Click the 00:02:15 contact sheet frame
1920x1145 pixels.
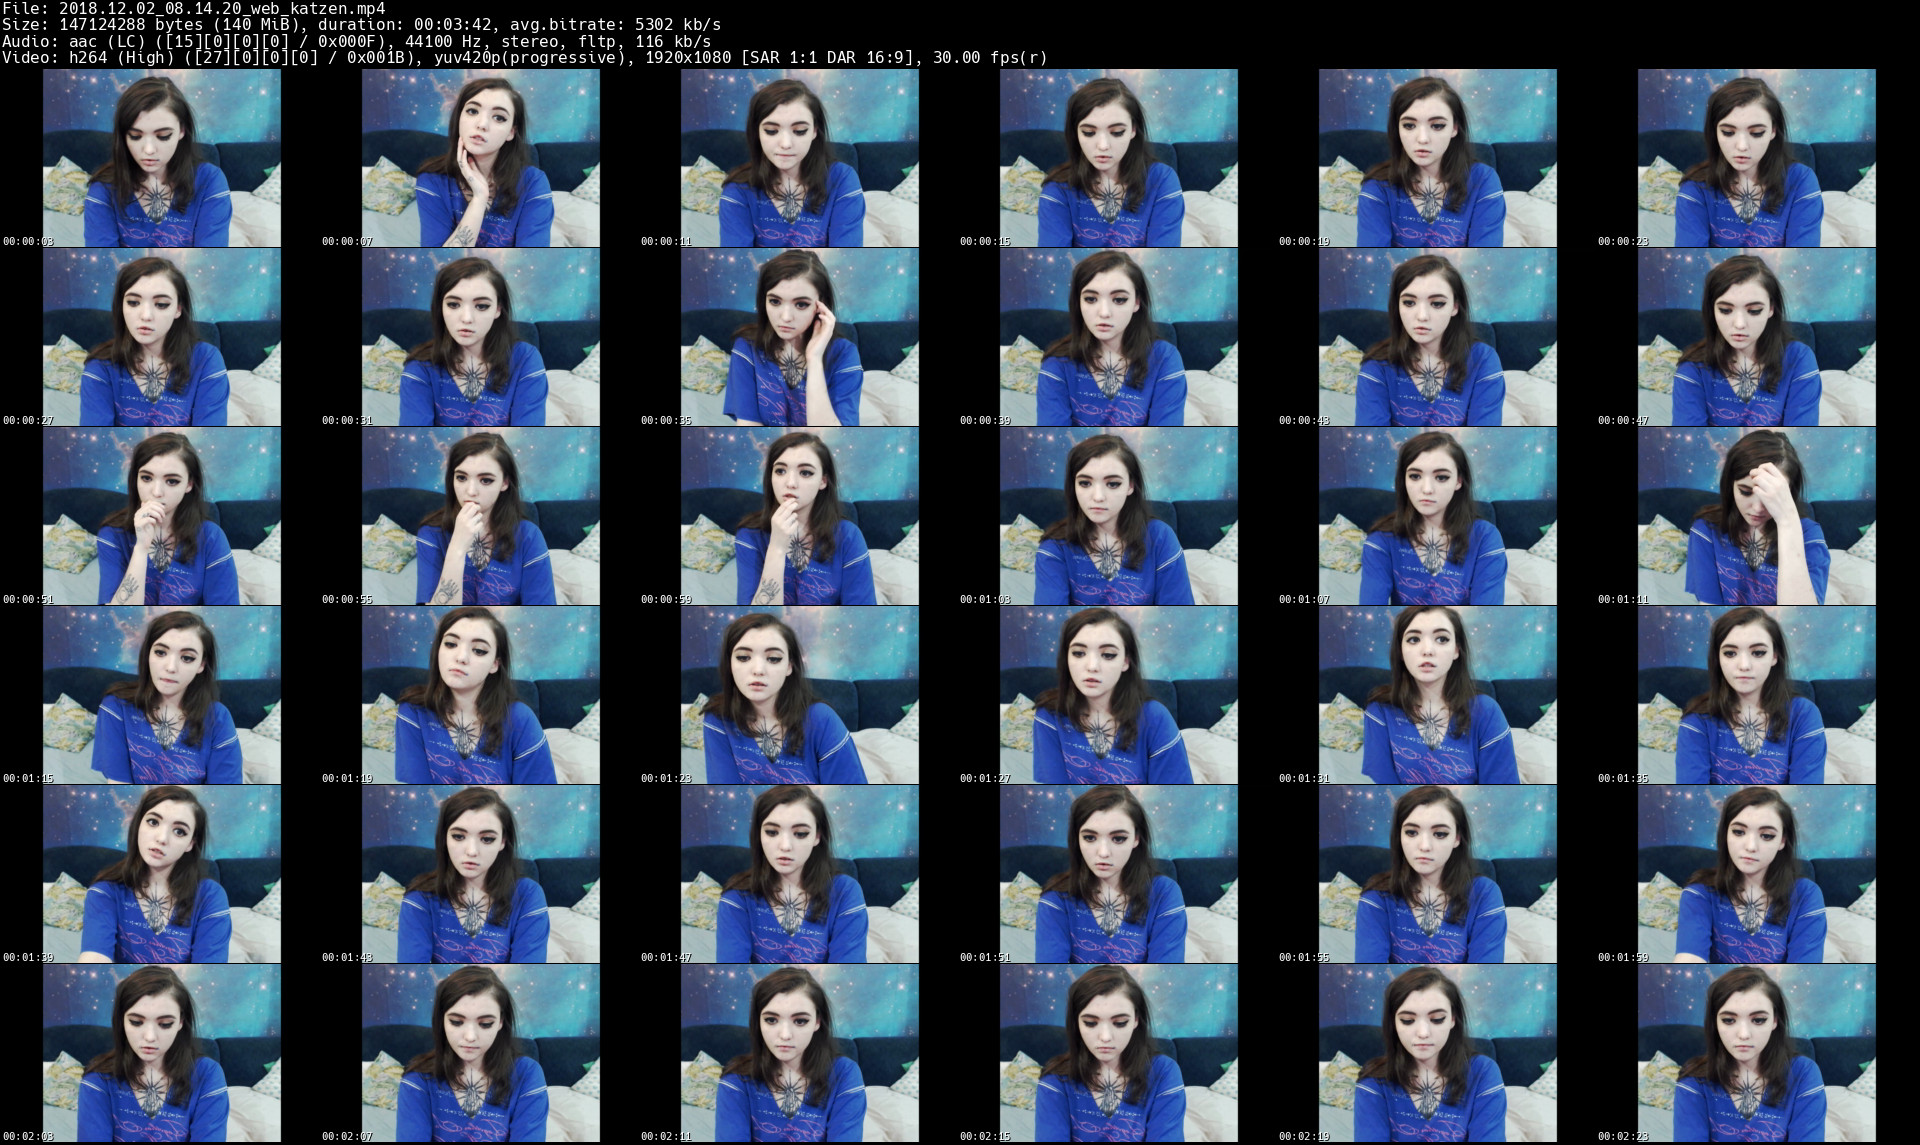(1119, 1053)
